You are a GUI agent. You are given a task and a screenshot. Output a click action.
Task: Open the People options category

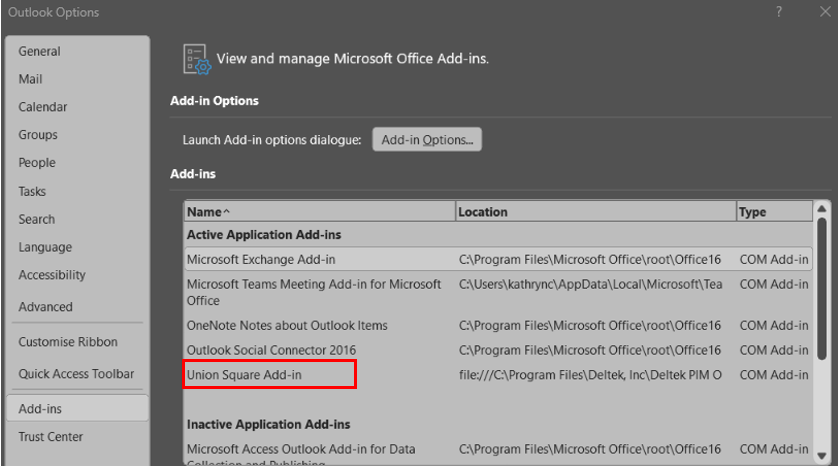(x=37, y=162)
